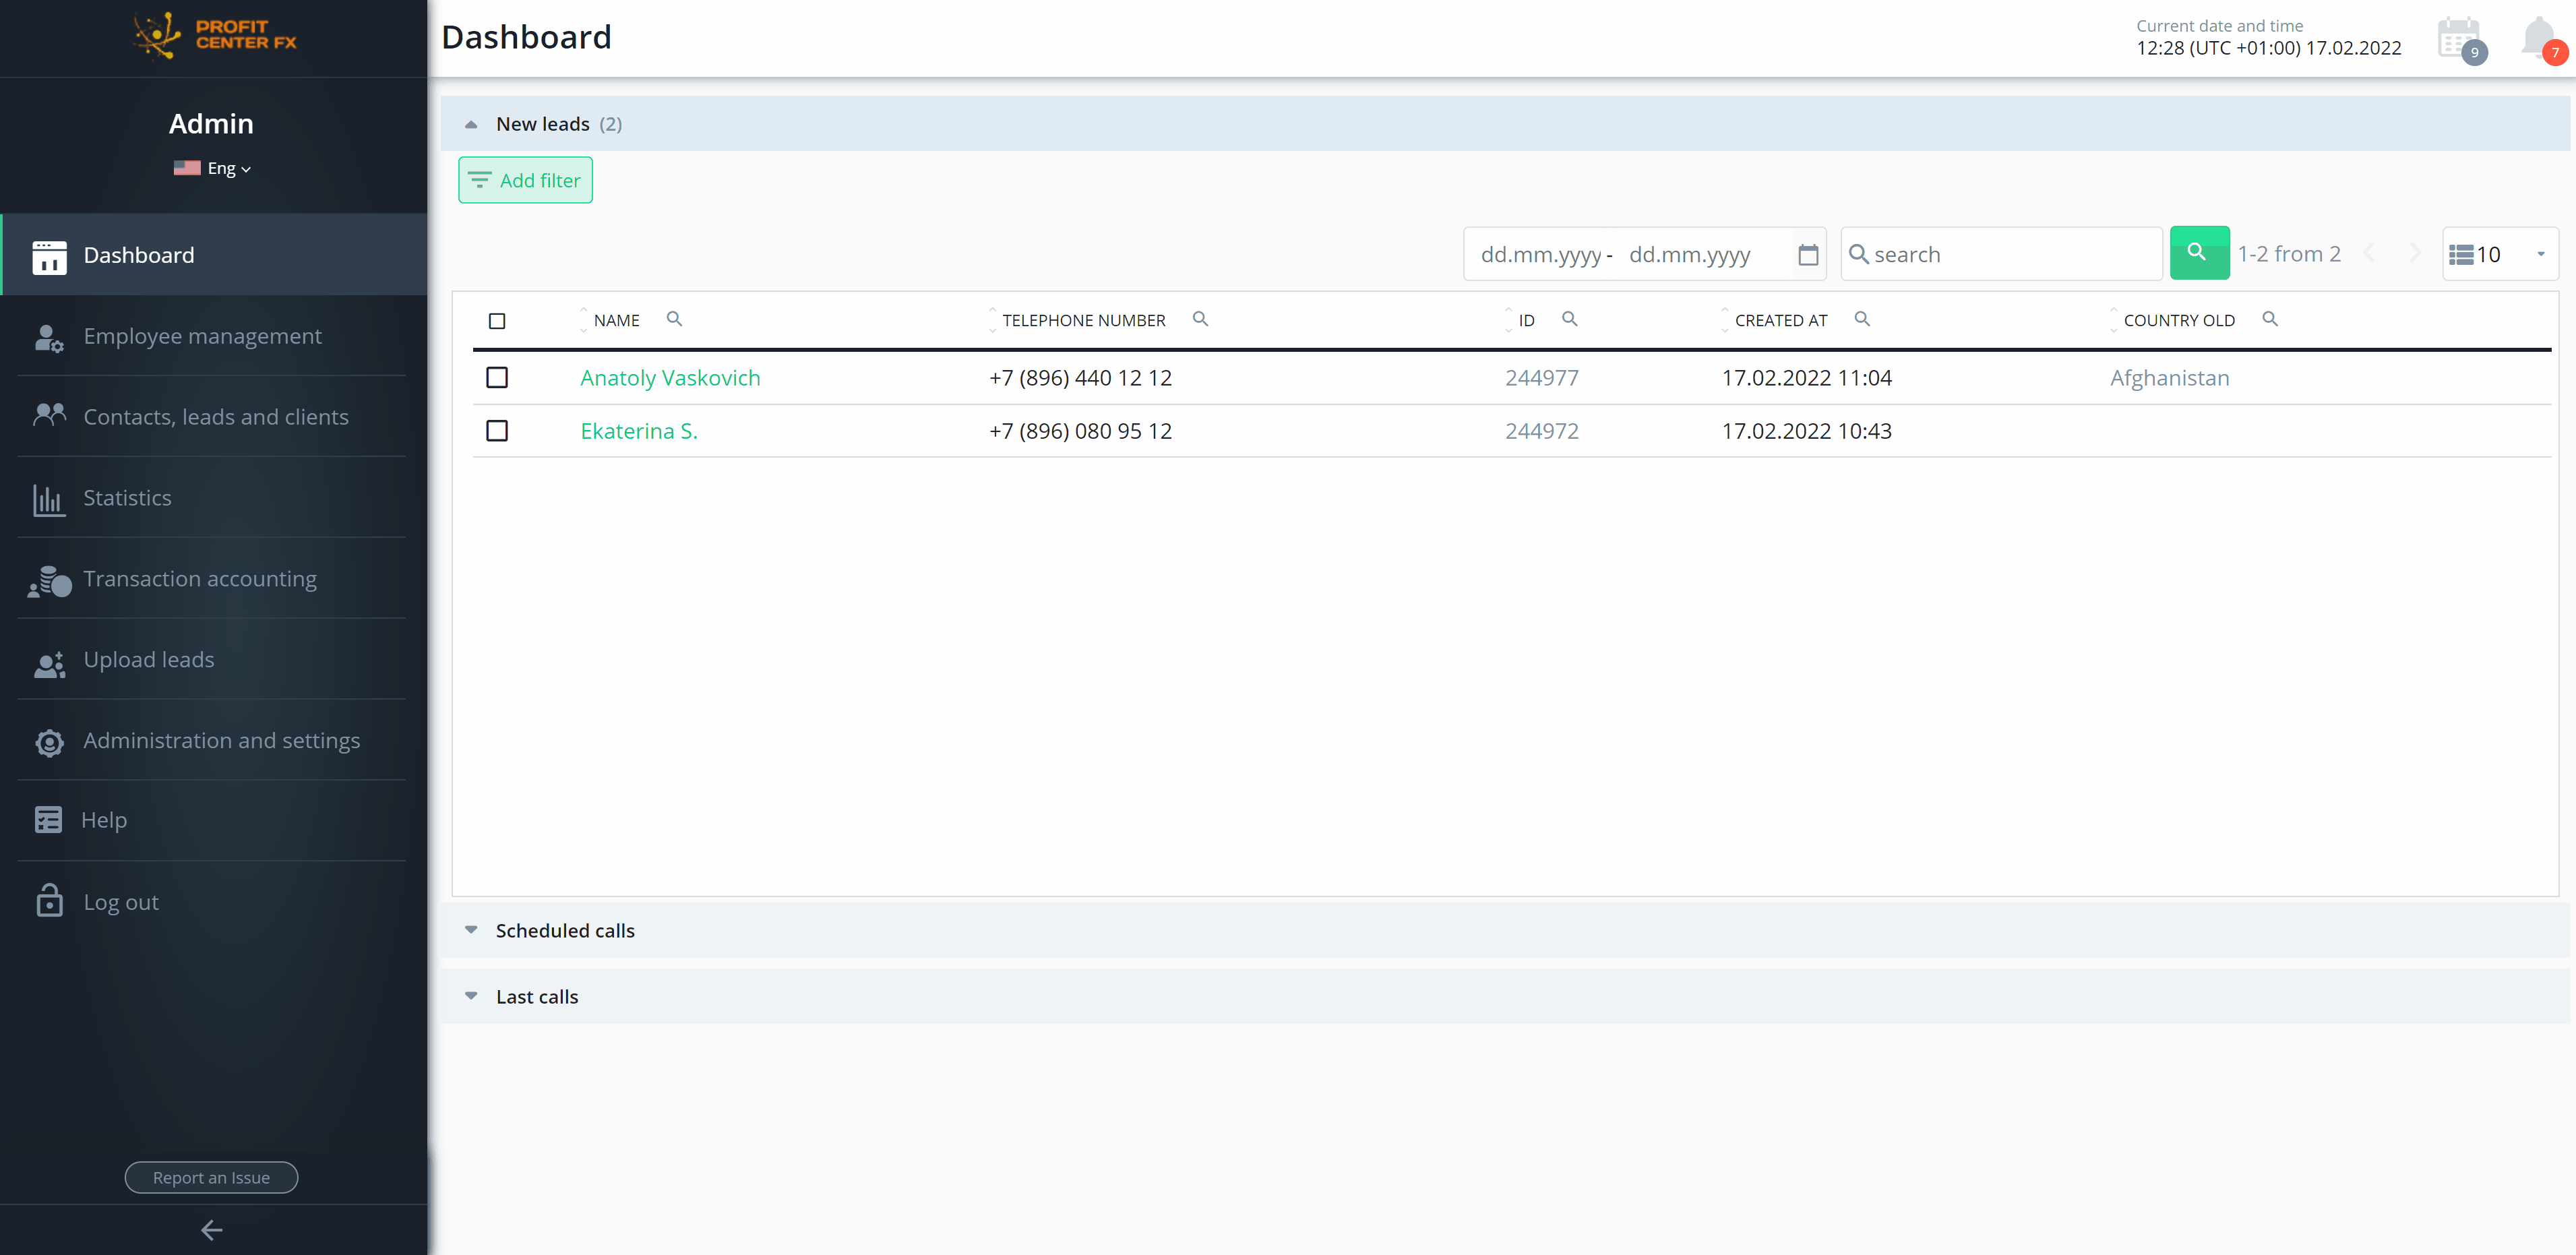2576x1255 pixels.
Task: Expand the Last calls section
Action: click(x=470, y=996)
